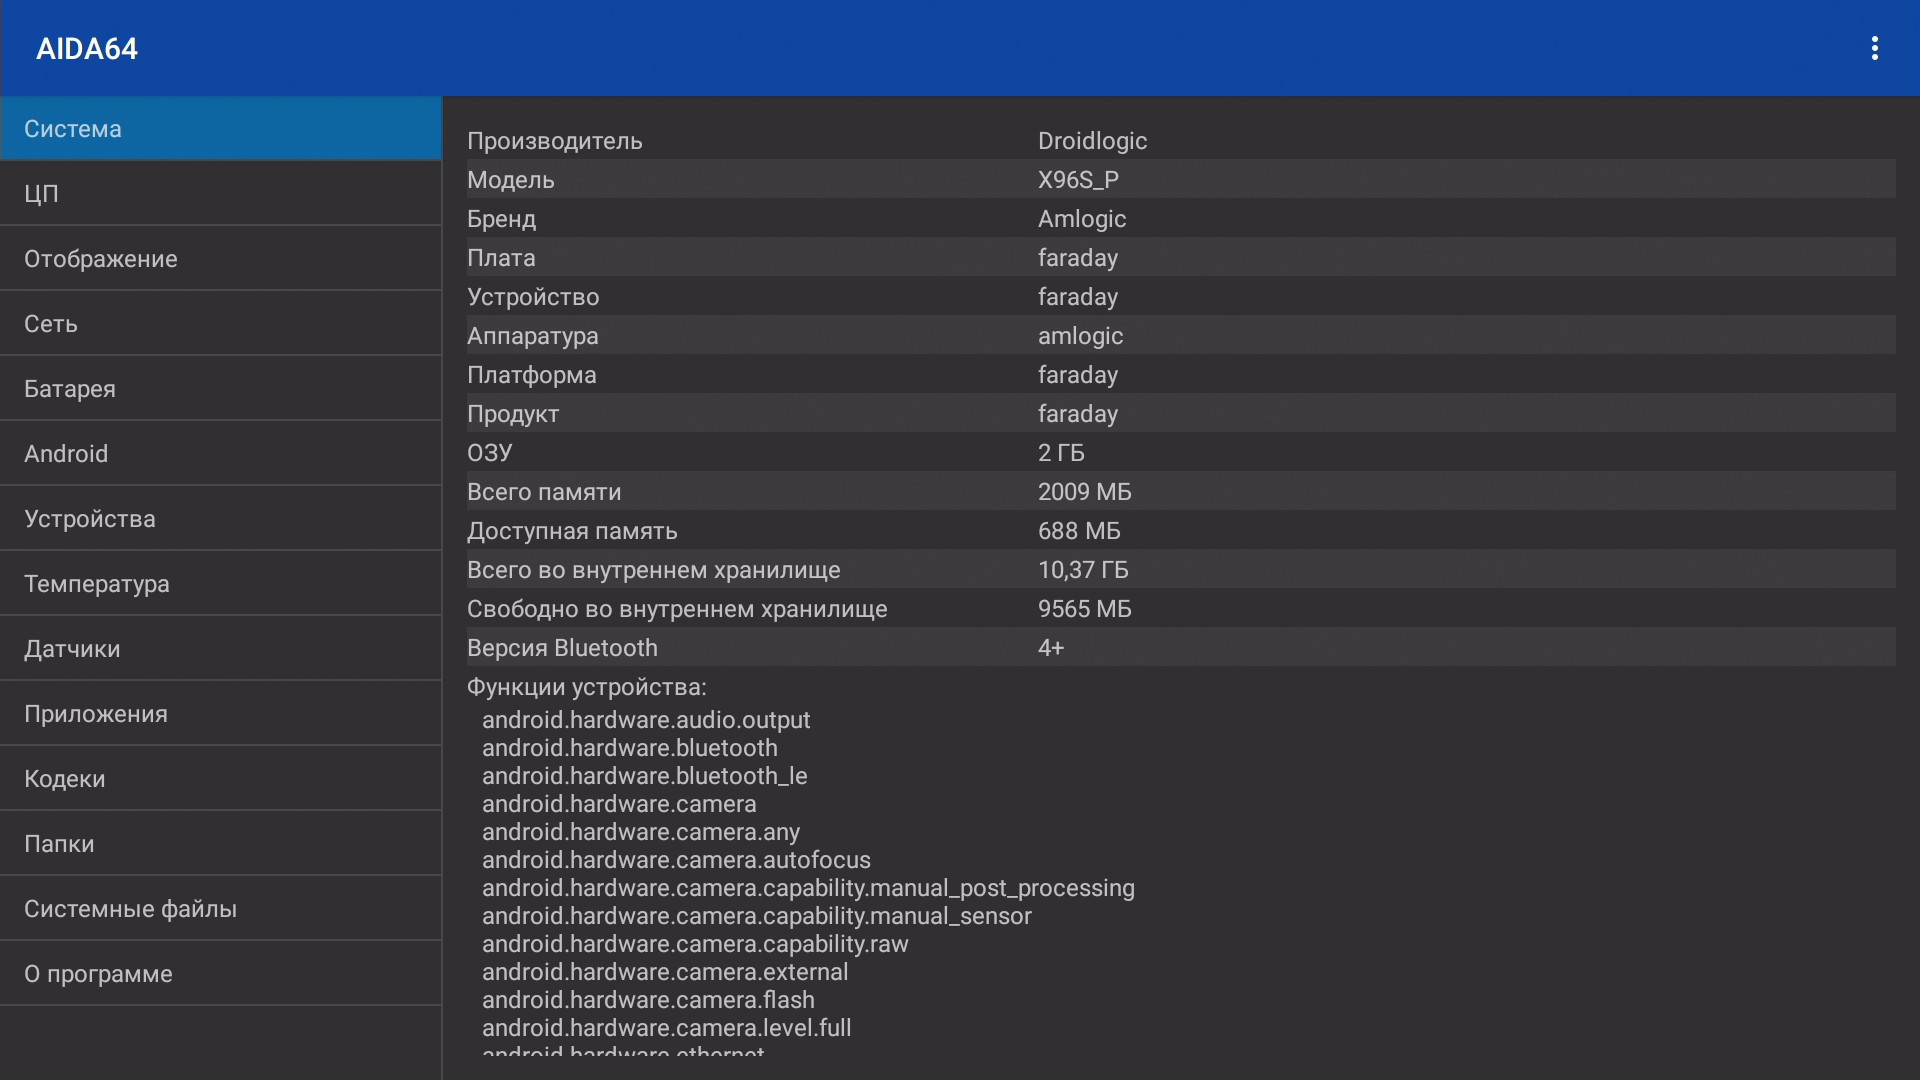Viewport: 1920px width, 1080px height.
Task: Open the Android info section
Action: (x=220, y=454)
